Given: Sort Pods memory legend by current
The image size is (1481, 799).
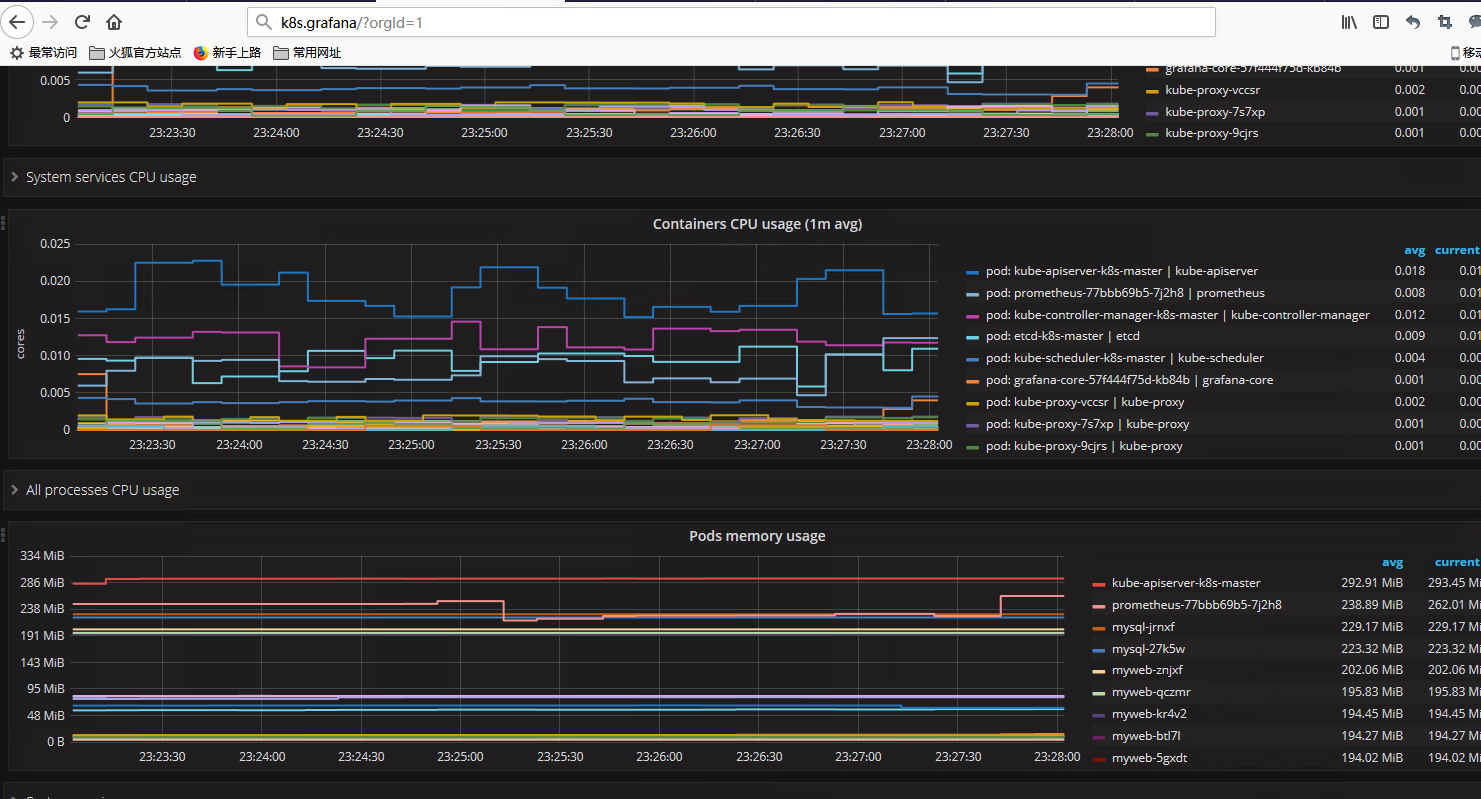Looking at the screenshot, I should click(x=1457, y=562).
